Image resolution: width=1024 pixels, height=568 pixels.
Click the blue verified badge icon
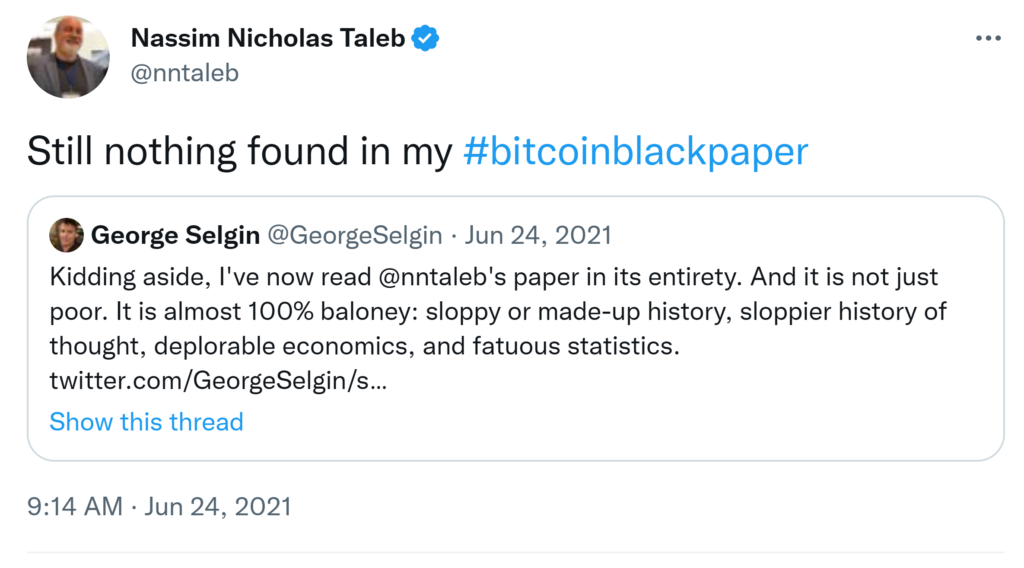tap(426, 39)
